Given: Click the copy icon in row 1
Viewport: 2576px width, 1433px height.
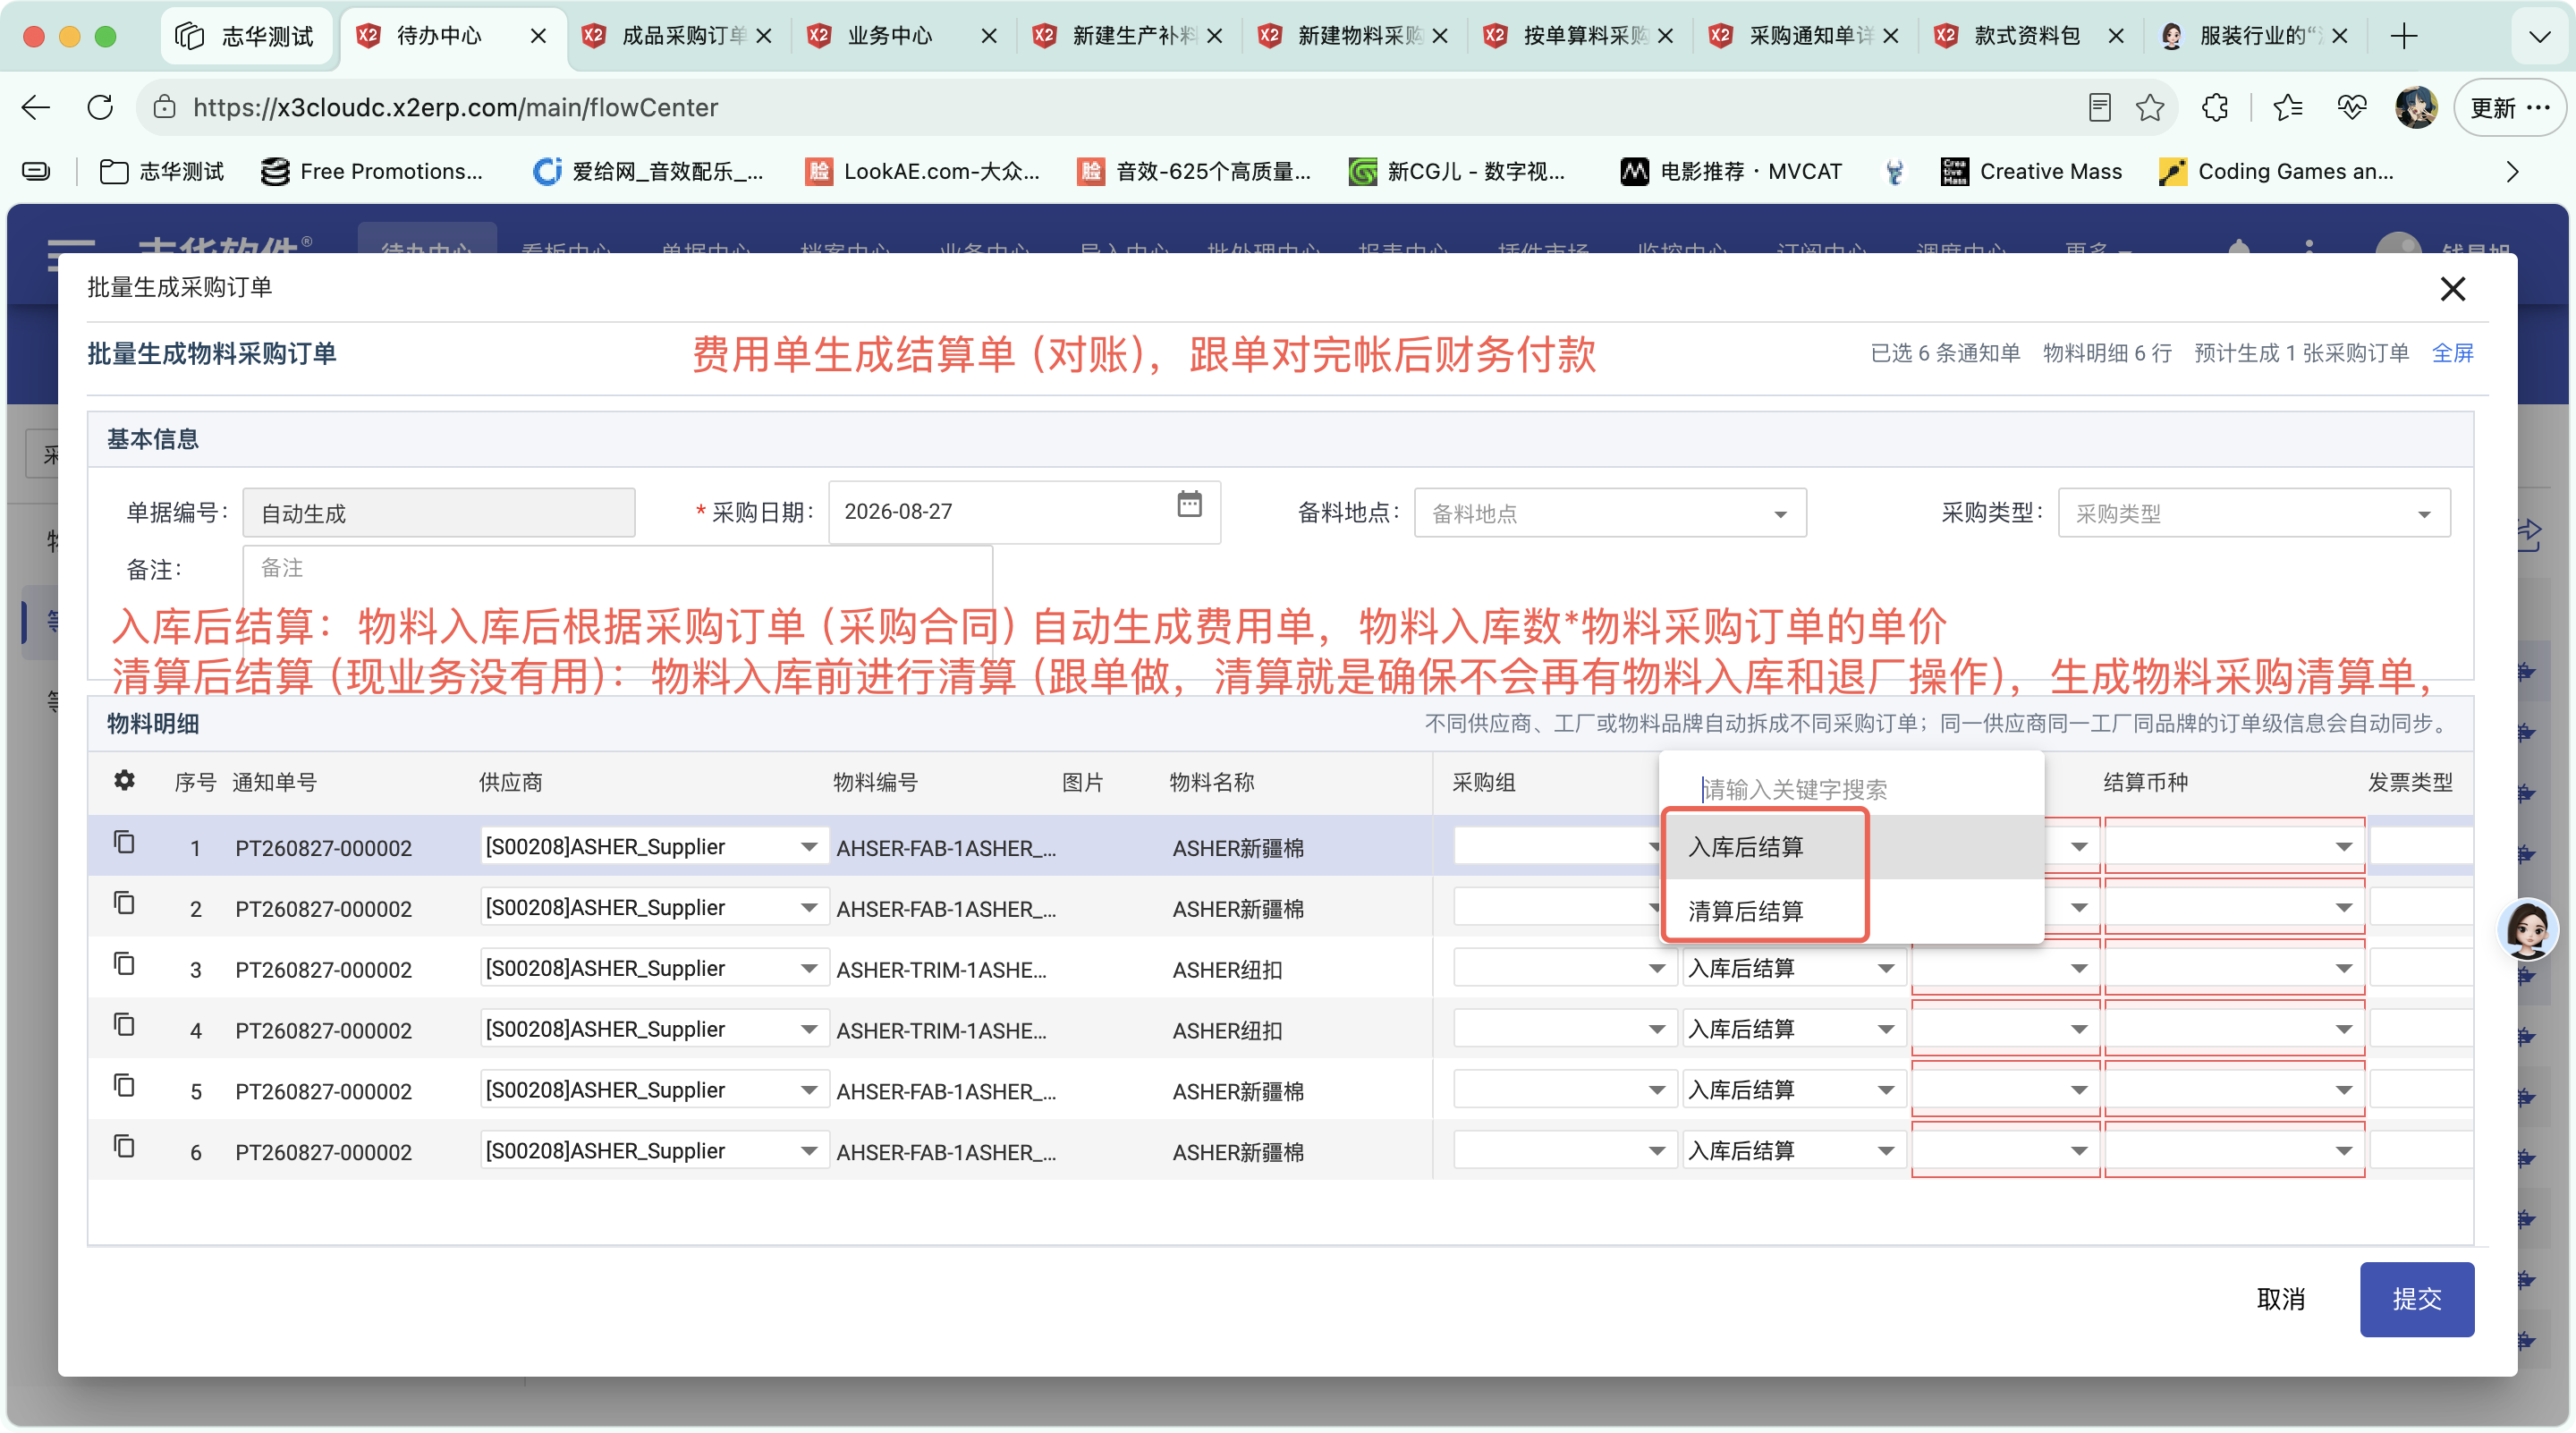Looking at the screenshot, I should (124, 842).
